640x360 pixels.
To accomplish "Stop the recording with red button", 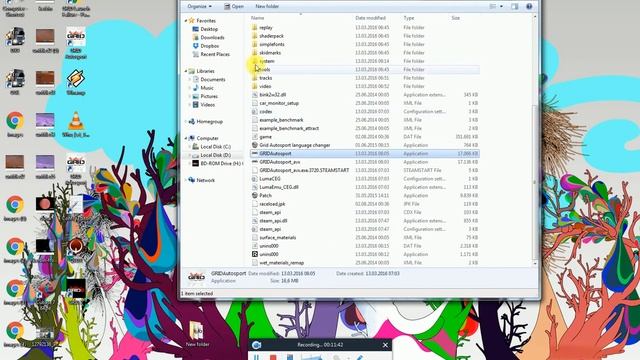I will pyautogui.click(x=273, y=357).
